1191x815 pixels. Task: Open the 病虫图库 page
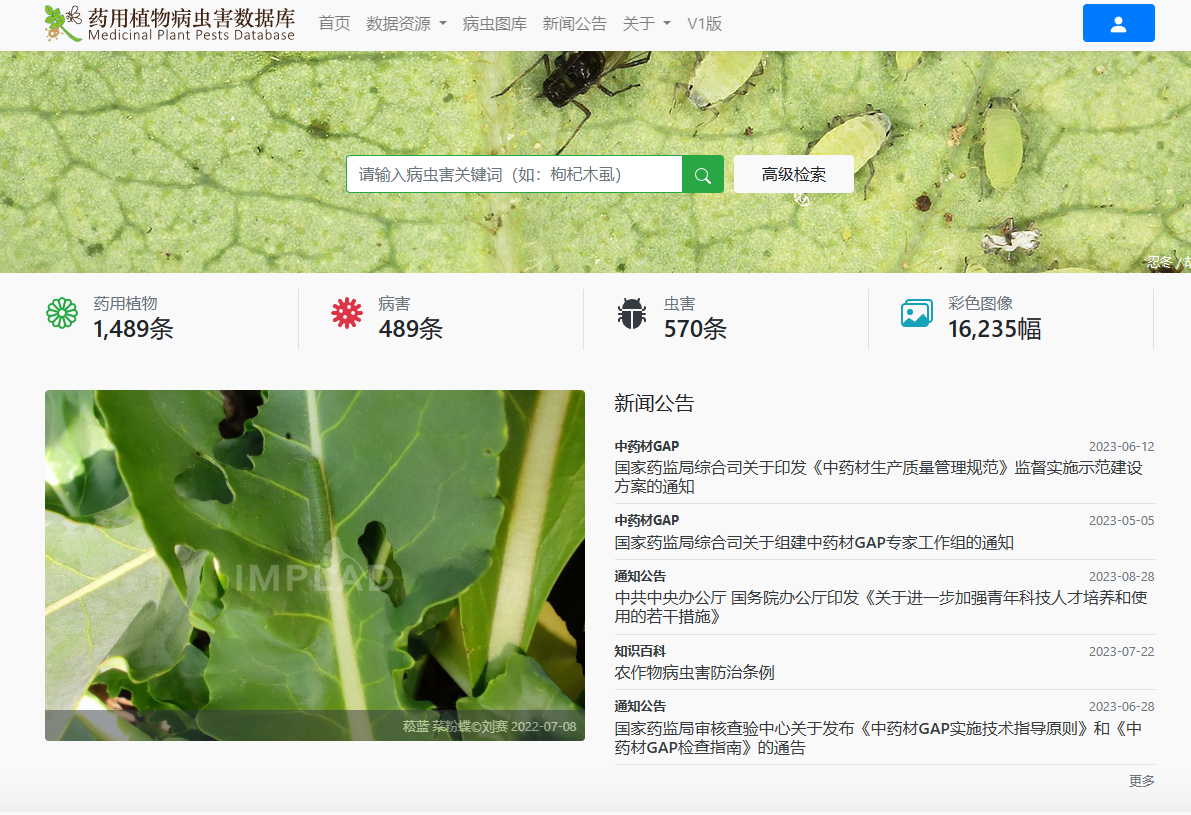pyautogui.click(x=494, y=24)
